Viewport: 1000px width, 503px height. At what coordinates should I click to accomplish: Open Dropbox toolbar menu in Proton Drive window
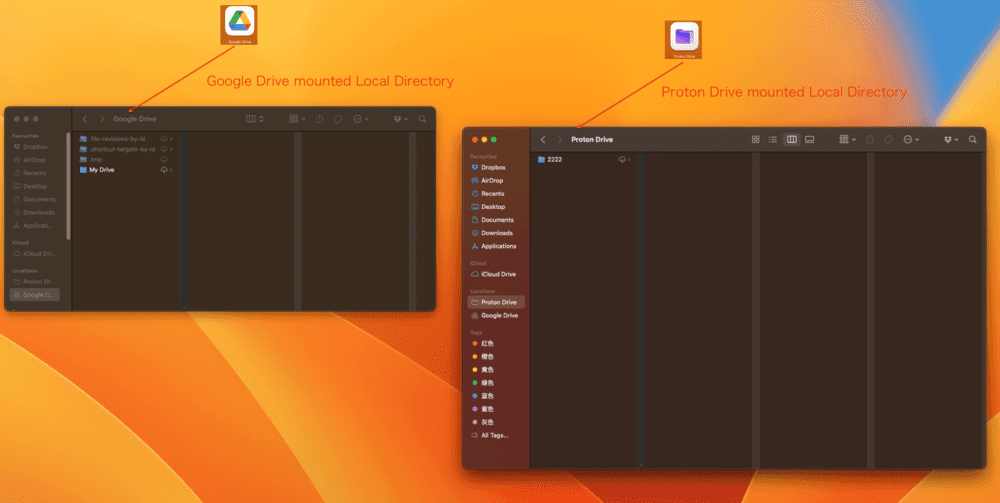click(x=952, y=140)
